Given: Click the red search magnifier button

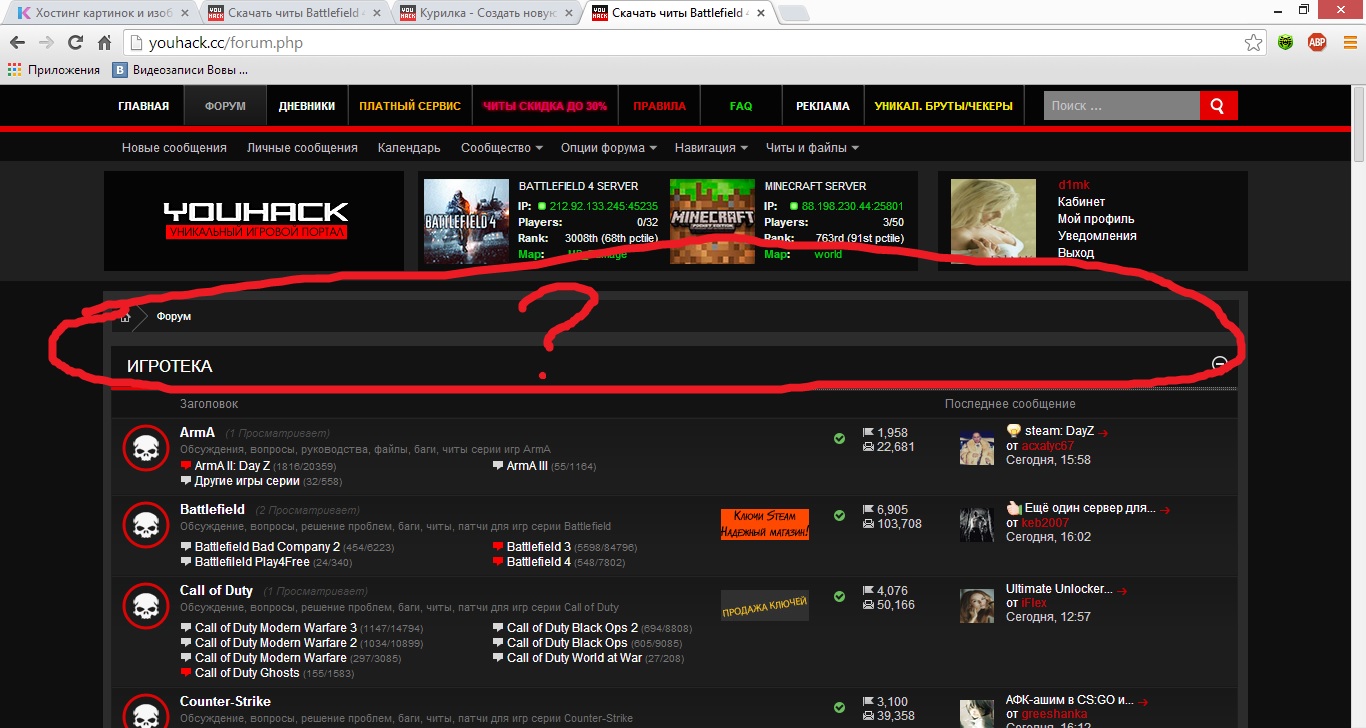Looking at the screenshot, I should (x=1218, y=106).
